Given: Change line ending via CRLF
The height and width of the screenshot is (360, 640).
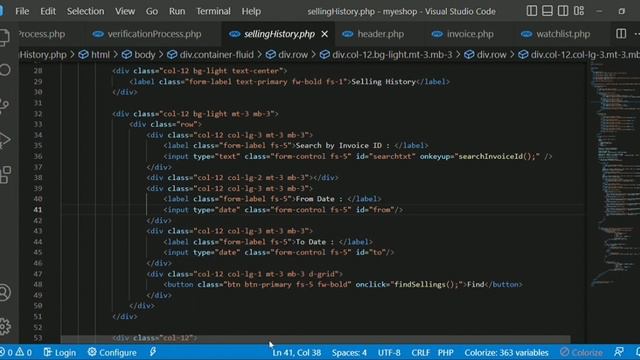Looking at the screenshot, I should [x=420, y=352].
